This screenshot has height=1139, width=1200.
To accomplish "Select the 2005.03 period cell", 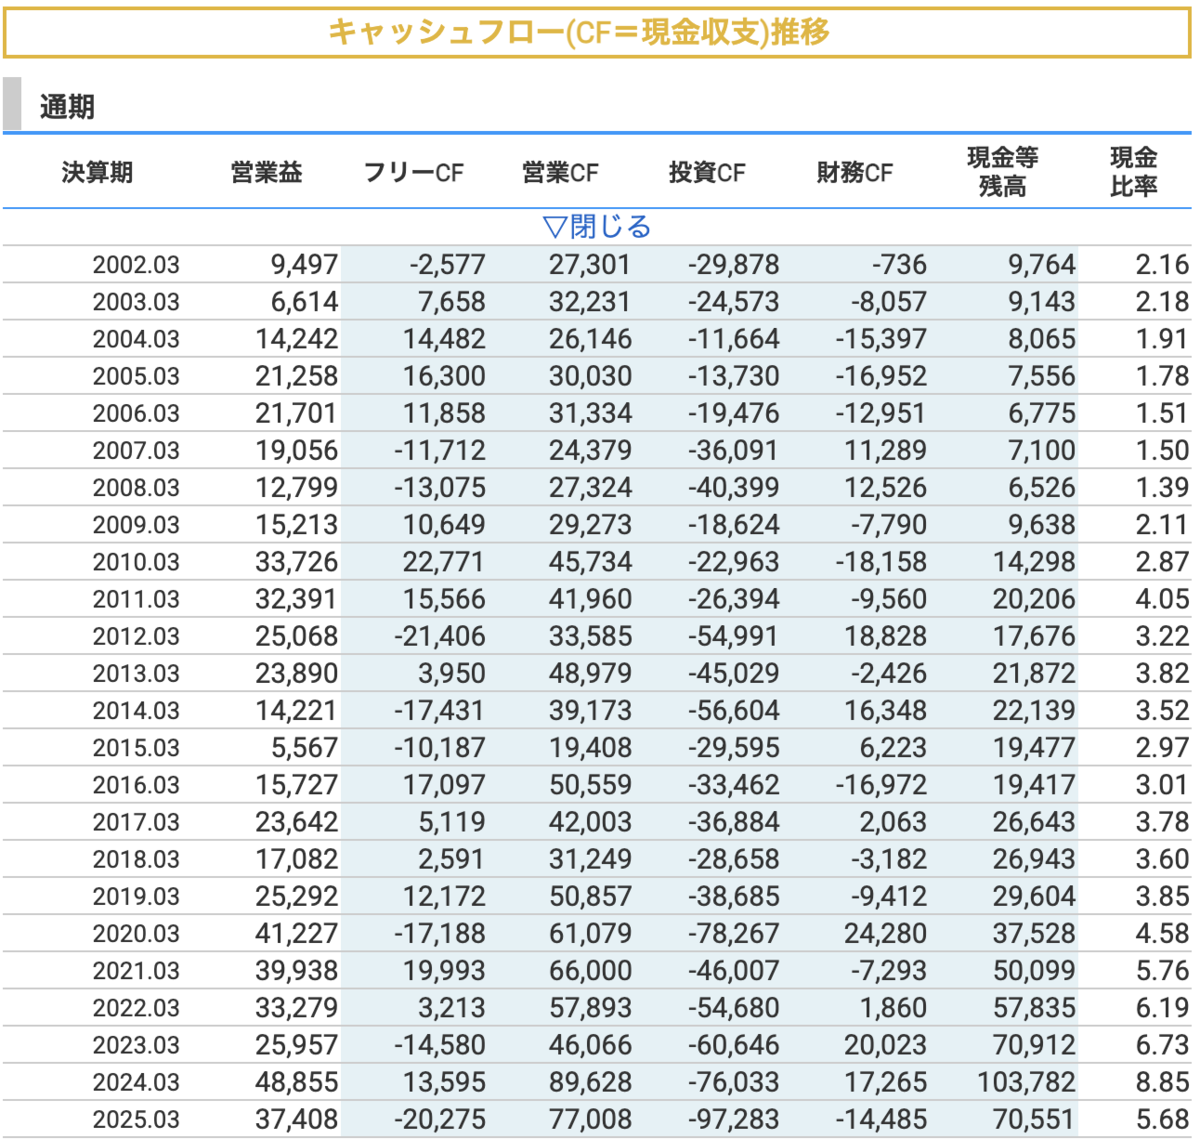I will (136, 376).
